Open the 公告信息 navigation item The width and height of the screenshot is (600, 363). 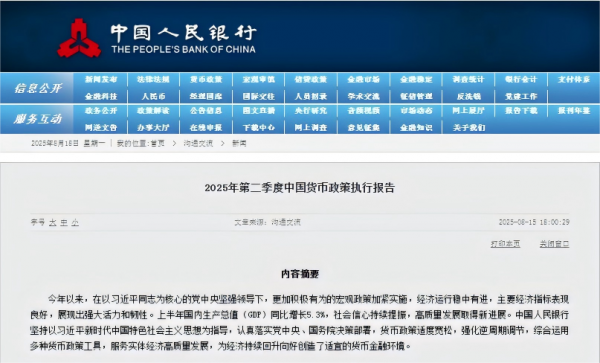pyautogui.click(x=206, y=111)
